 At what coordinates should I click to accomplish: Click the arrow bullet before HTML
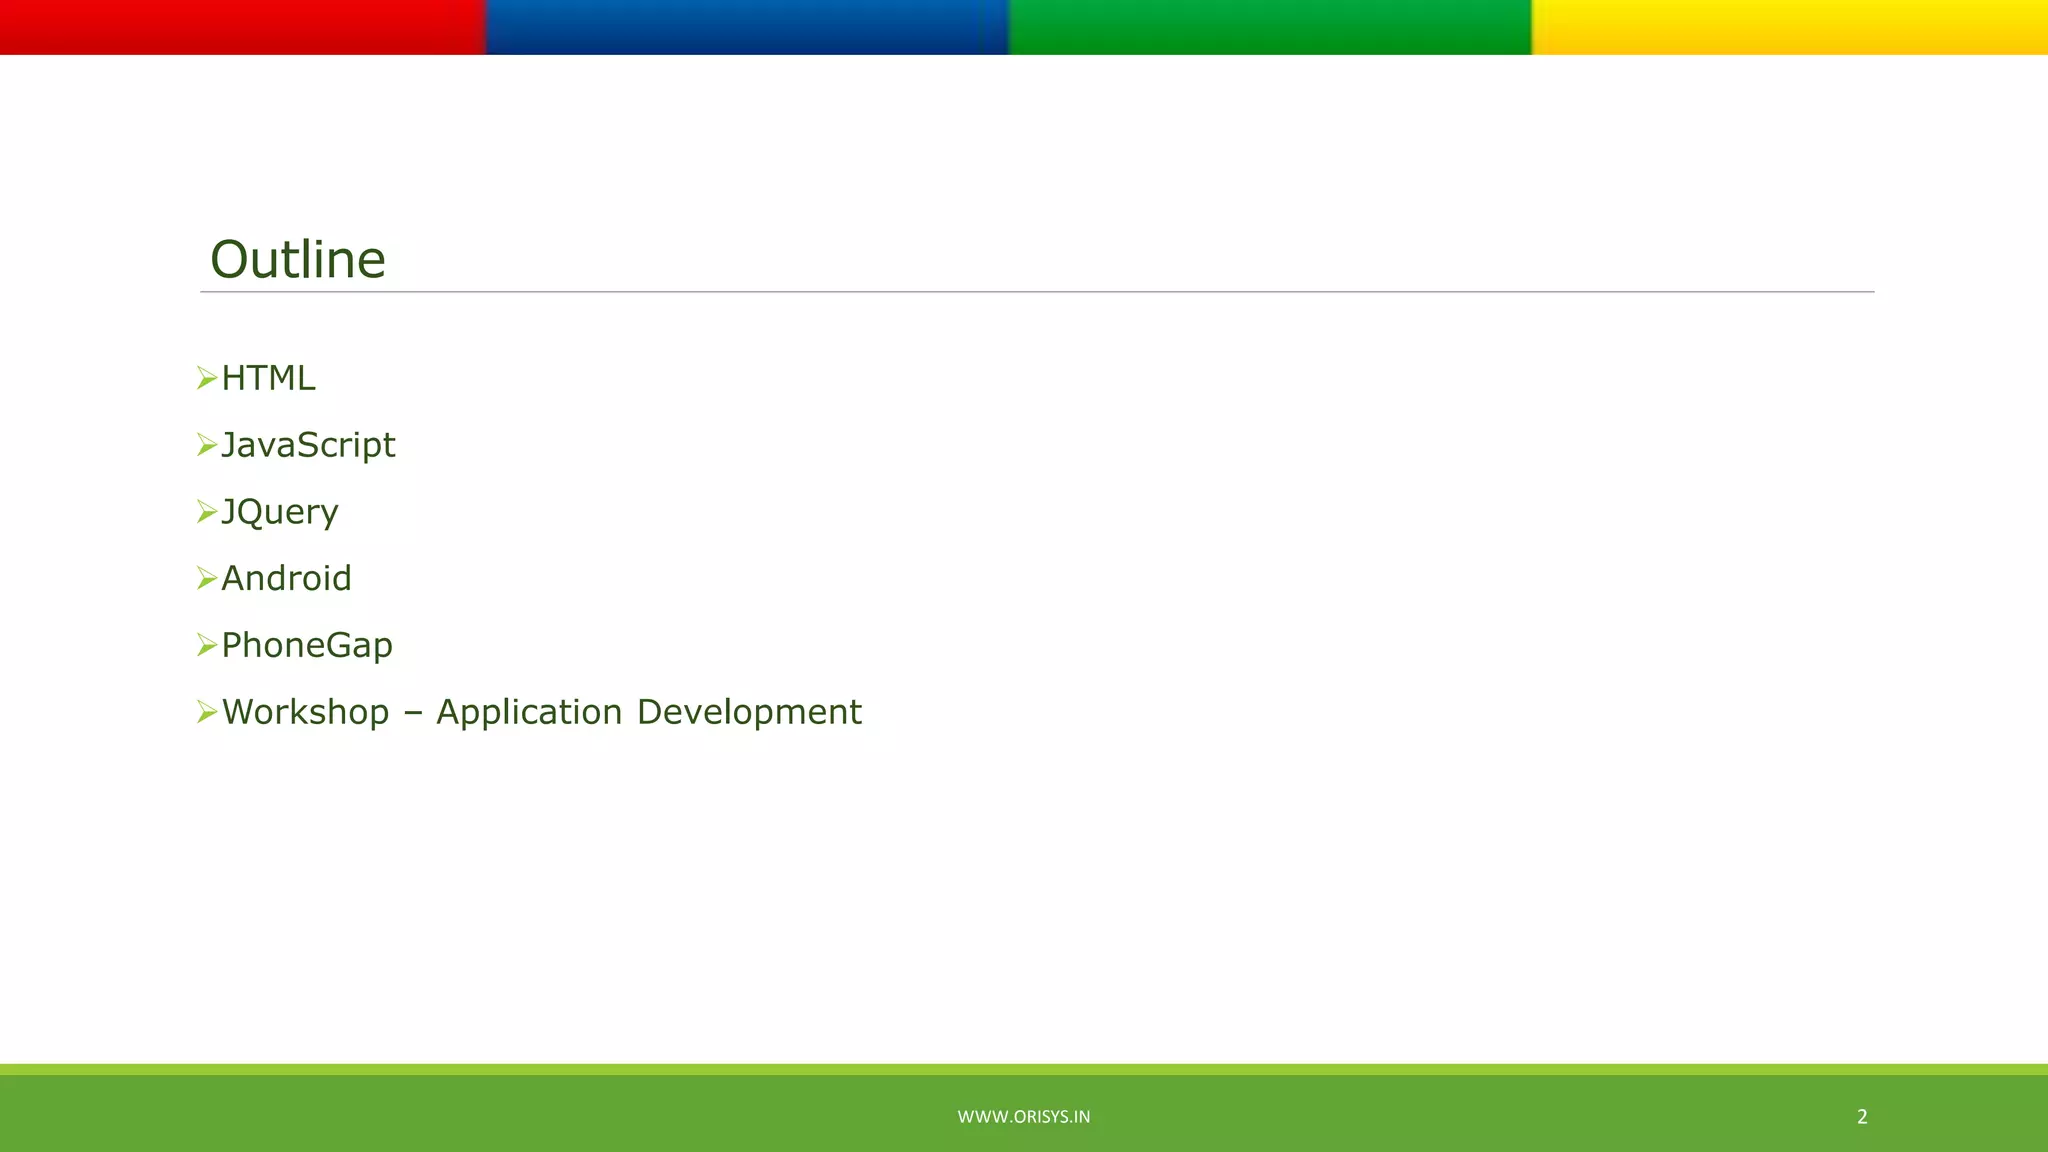pyautogui.click(x=207, y=378)
